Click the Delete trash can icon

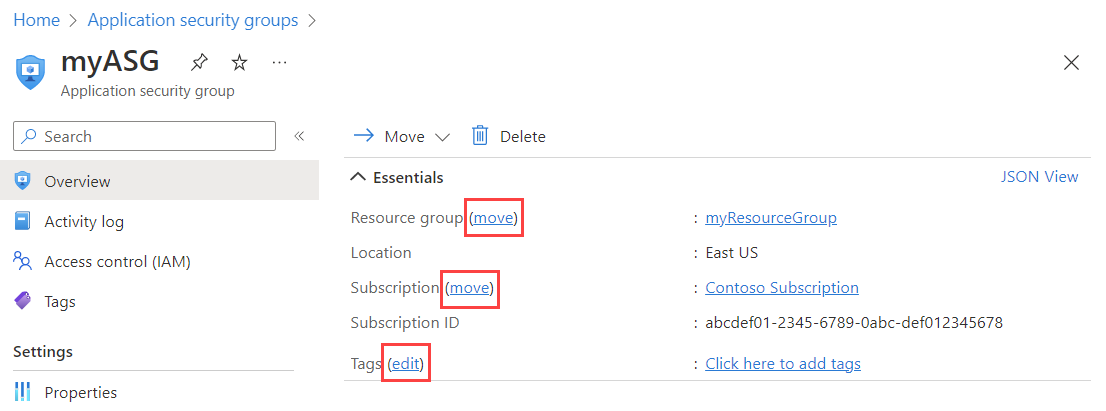(x=480, y=136)
